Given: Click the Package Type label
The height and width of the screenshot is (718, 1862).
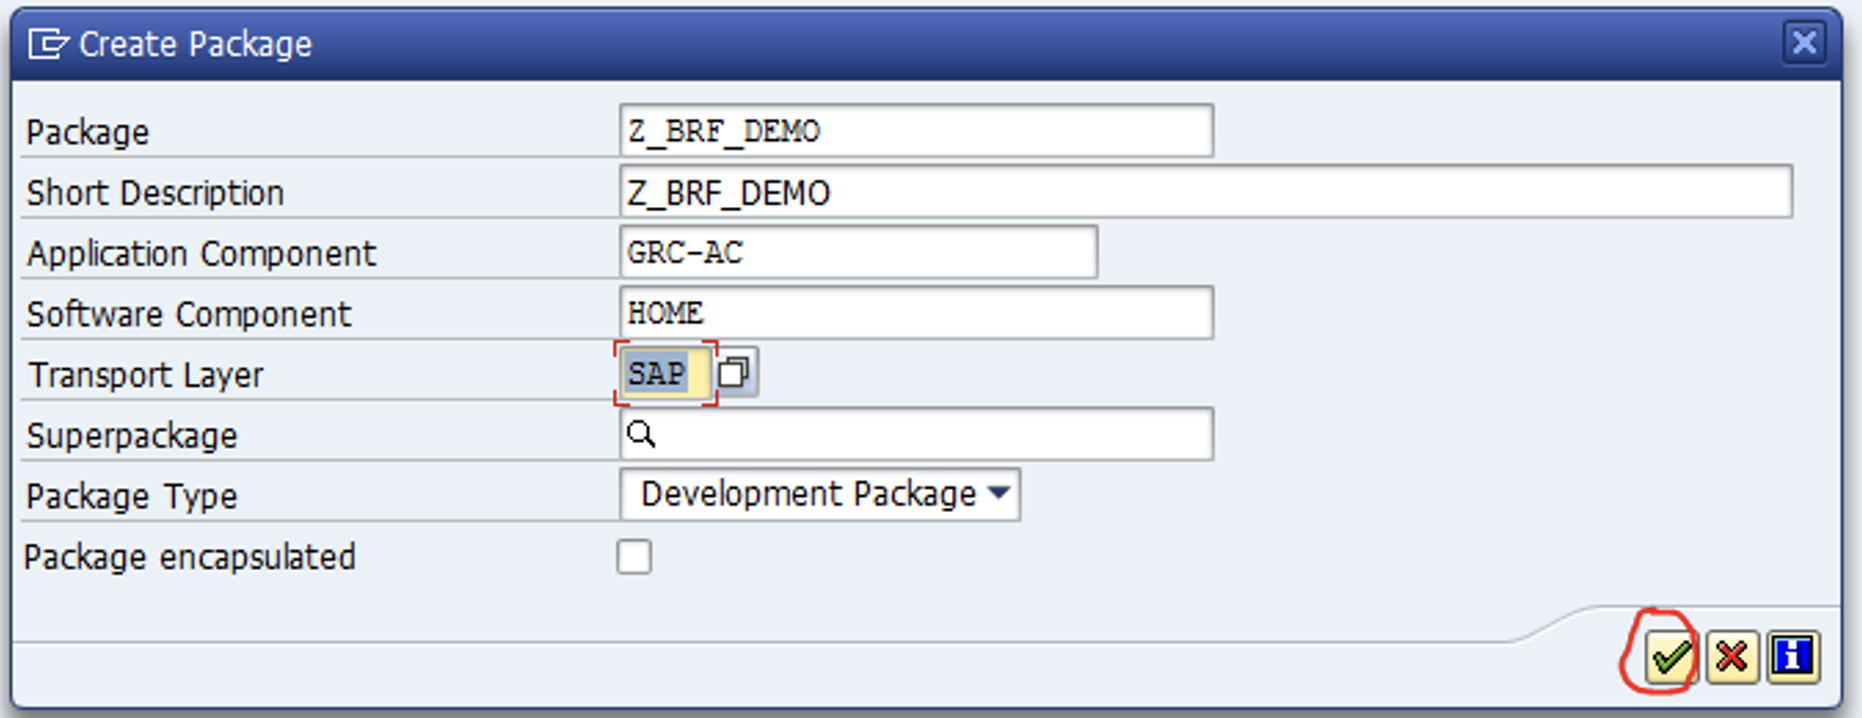Looking at the screenshot, I should [132, 496].
